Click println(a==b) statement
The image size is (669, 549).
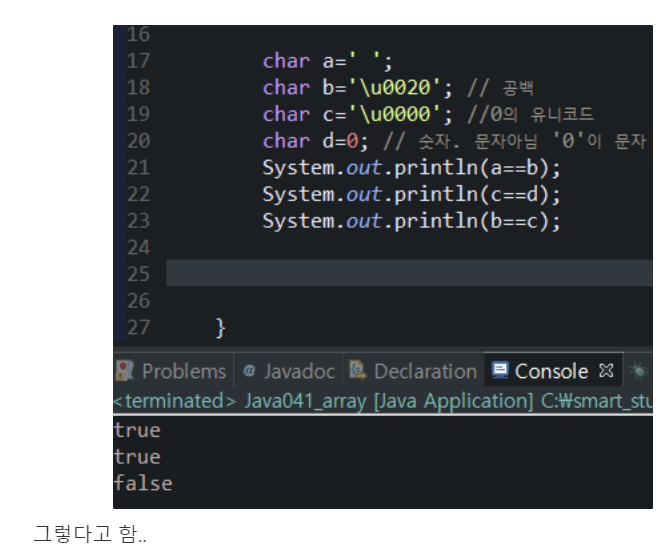coord(411,168)
